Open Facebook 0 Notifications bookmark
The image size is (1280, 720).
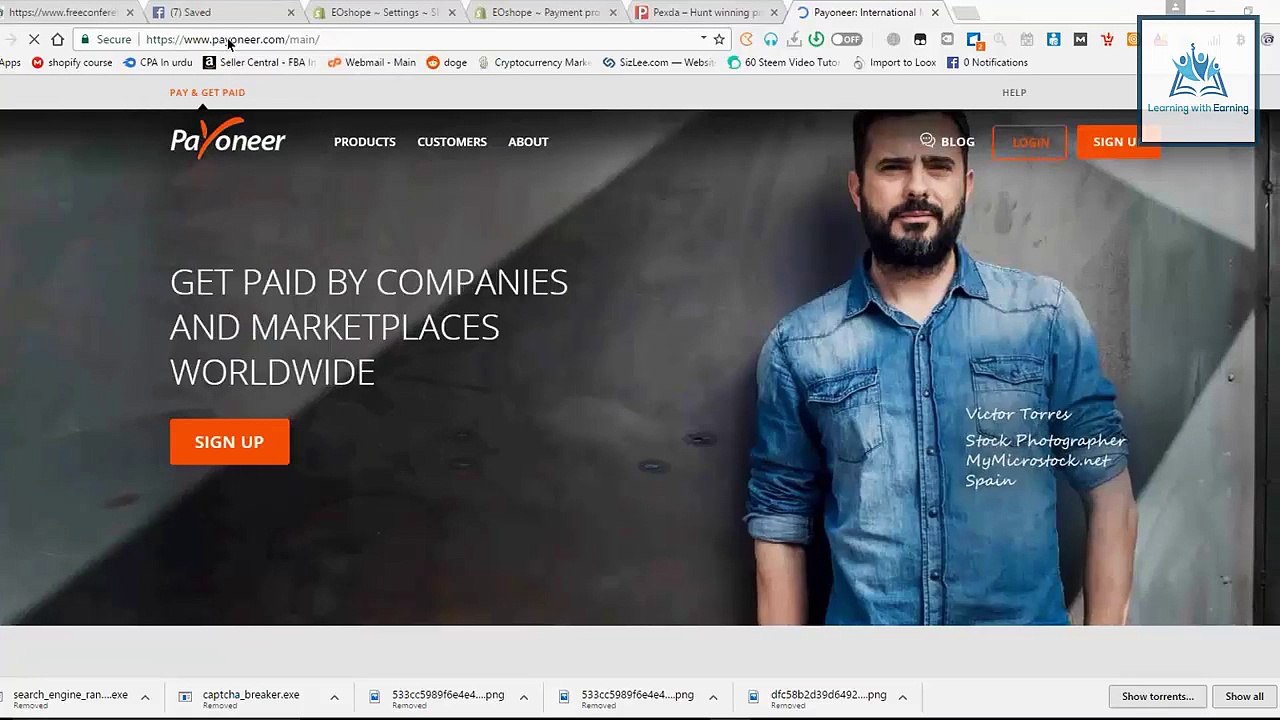(987, 62)
